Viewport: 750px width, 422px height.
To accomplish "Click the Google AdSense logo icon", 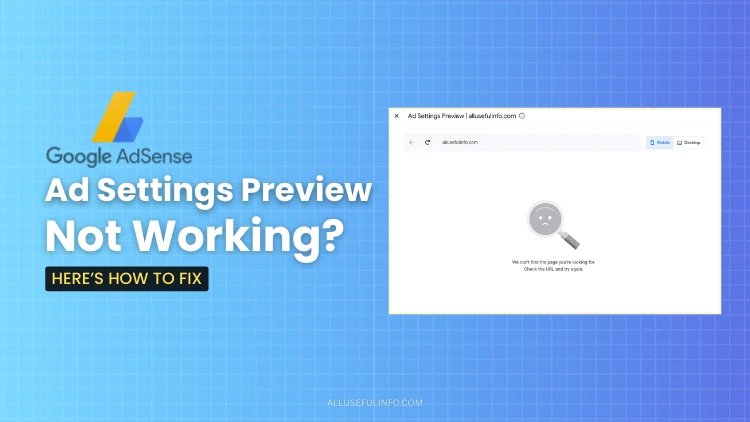I will tap(118, 117).
